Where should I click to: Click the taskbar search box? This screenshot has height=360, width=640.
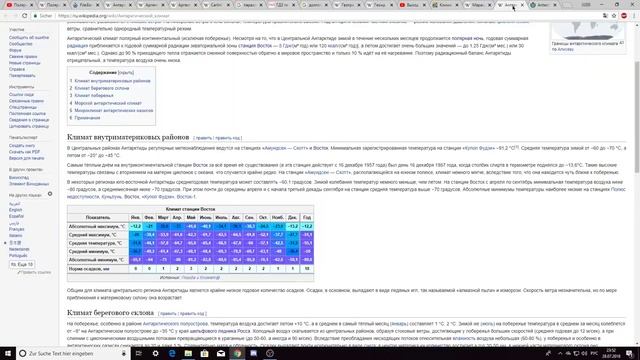click(x=73, y=353)
